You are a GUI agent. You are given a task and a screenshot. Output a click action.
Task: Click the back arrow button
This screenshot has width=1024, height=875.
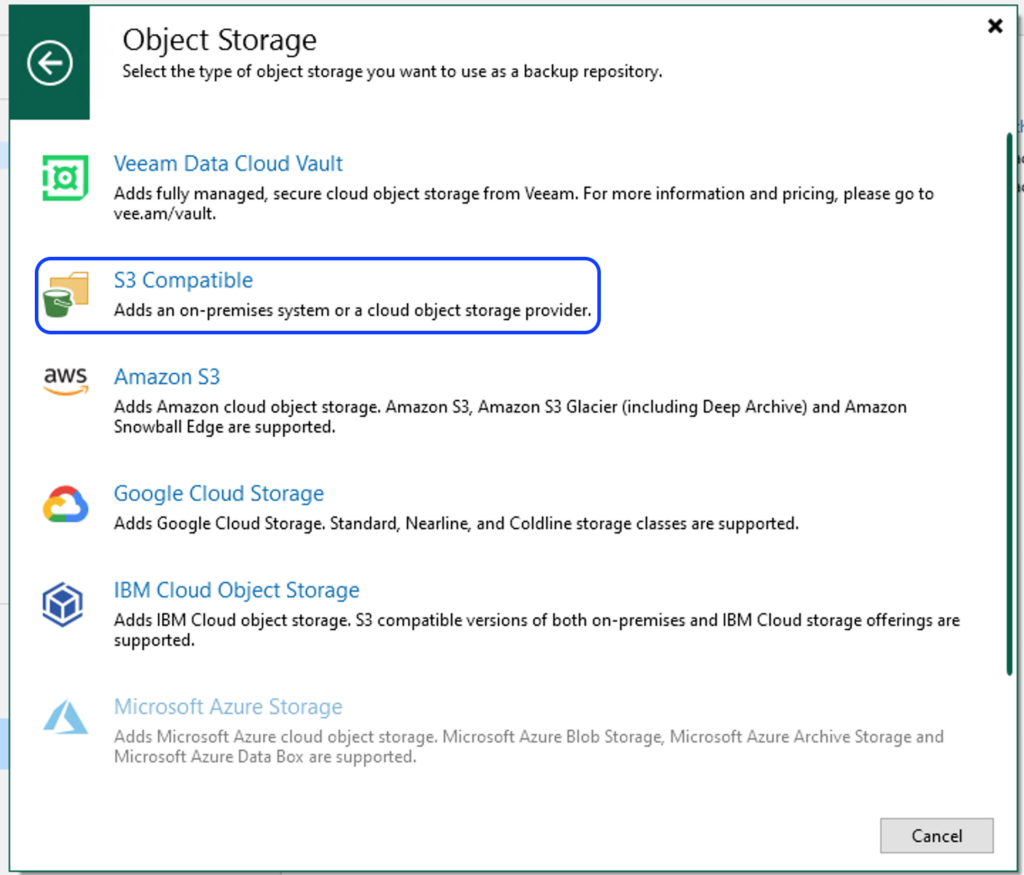tap(49, 65)
